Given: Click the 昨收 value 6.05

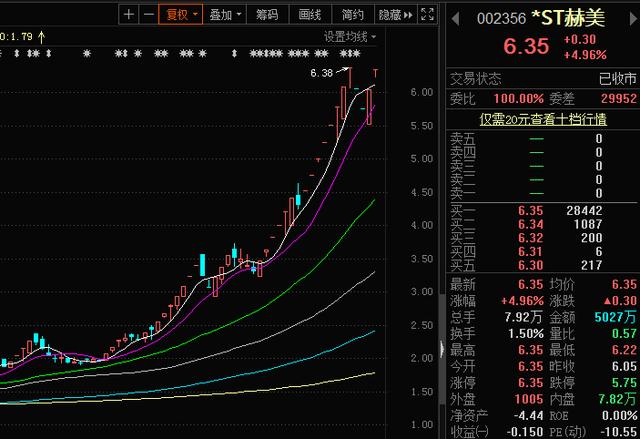Looking at the screenshot, I should [624, 366].
